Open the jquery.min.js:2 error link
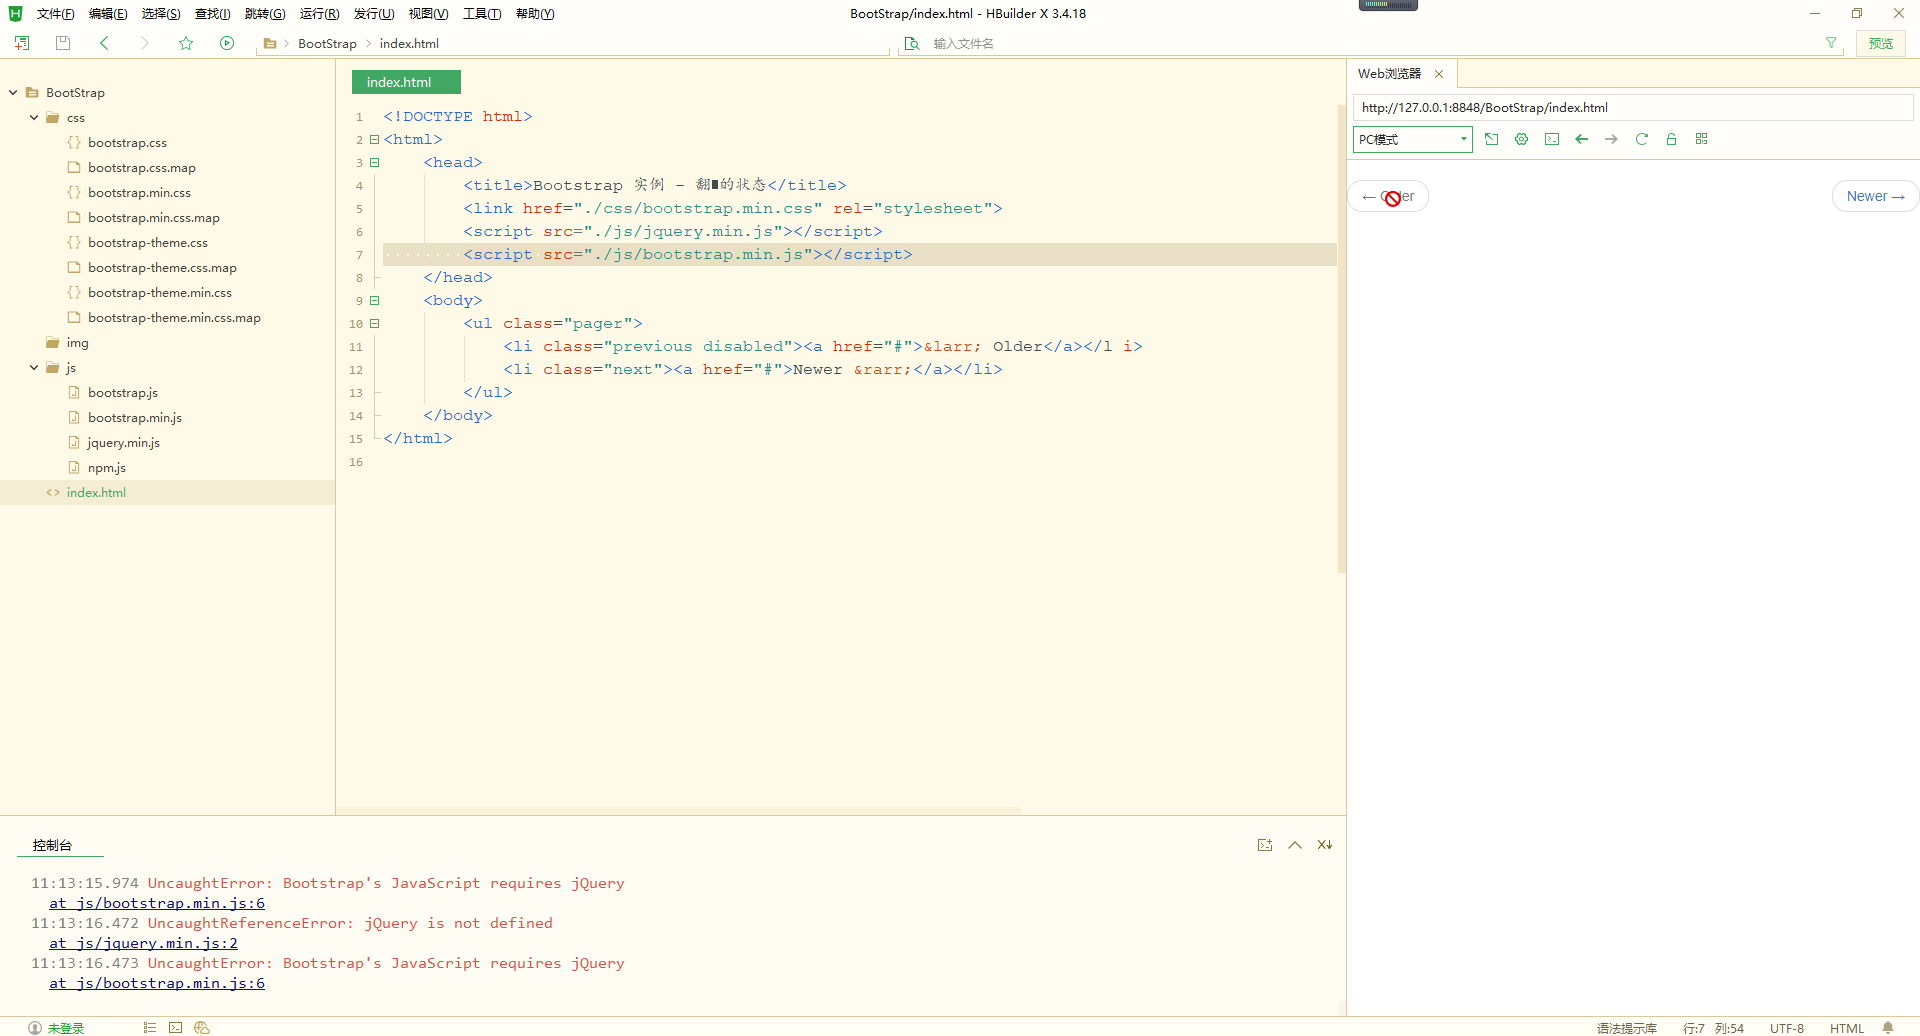 (144, 943)
